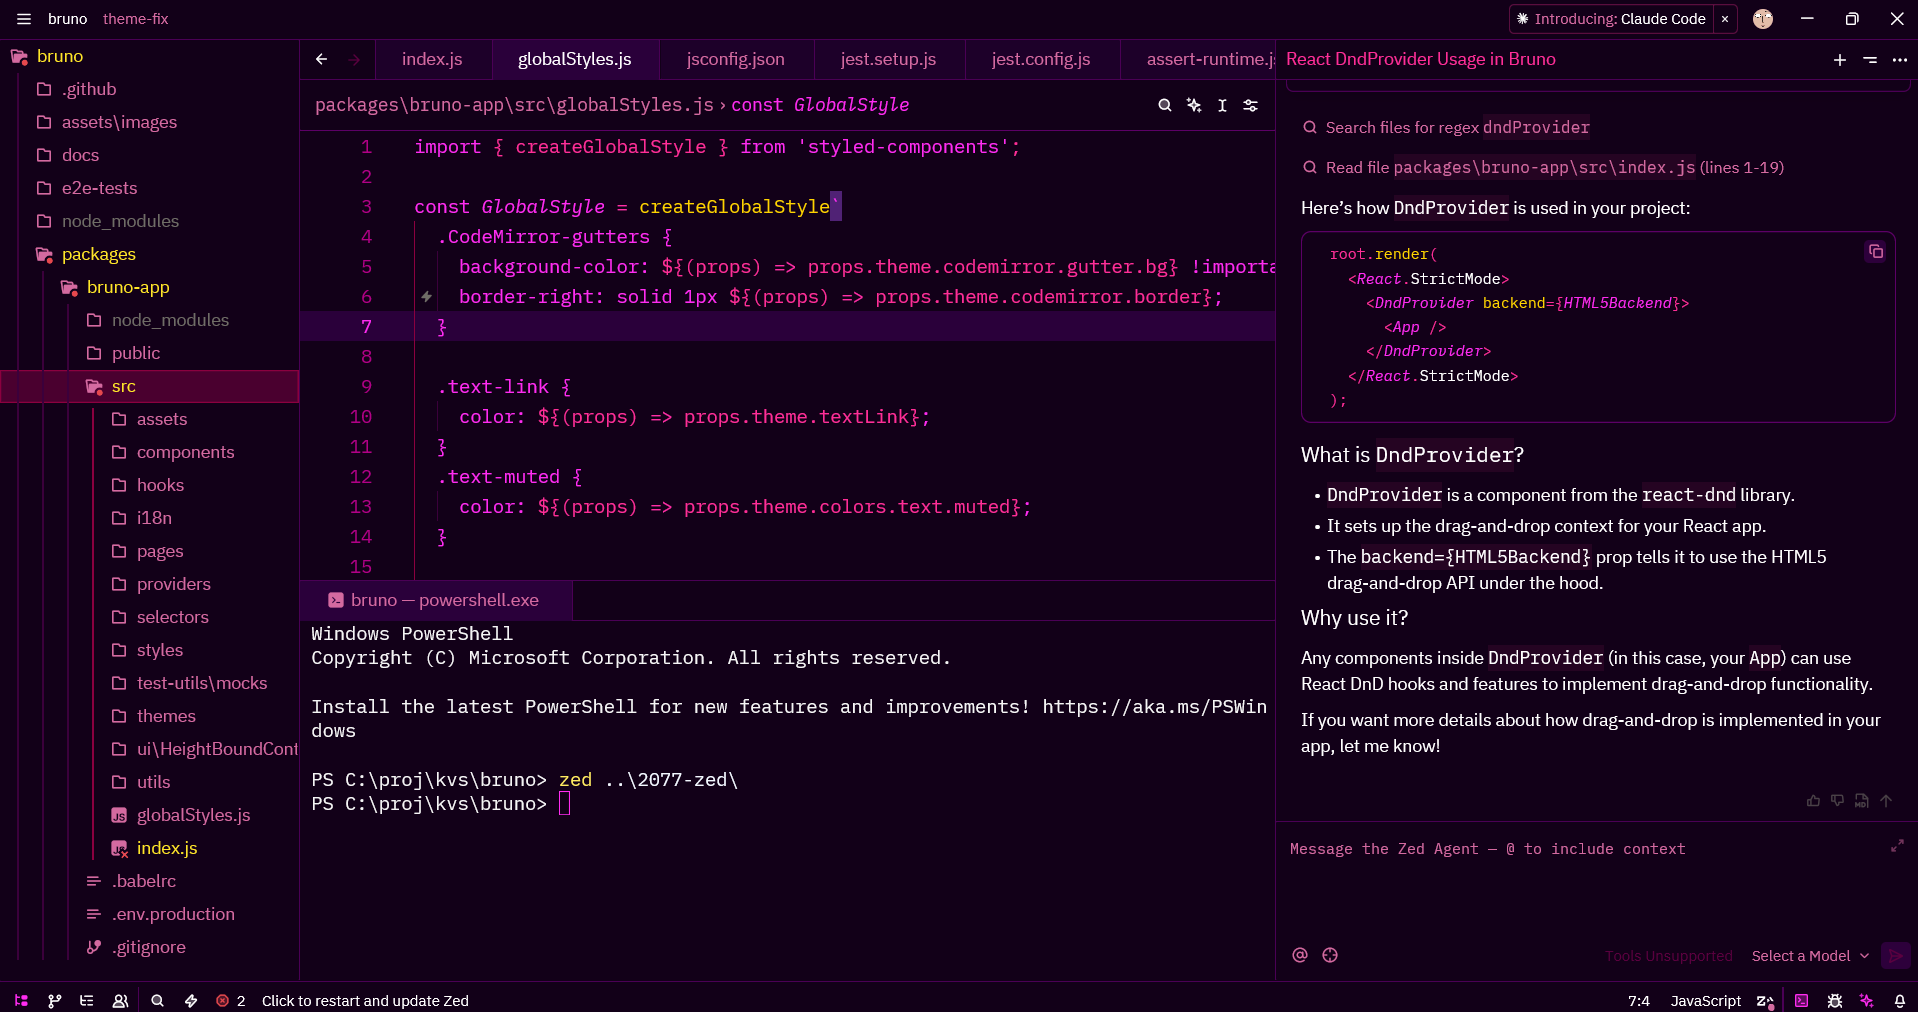Toggle the agent panel sparkle icon
This screenshot has width=1918, height=1012.
(x=1866, y=1000)
